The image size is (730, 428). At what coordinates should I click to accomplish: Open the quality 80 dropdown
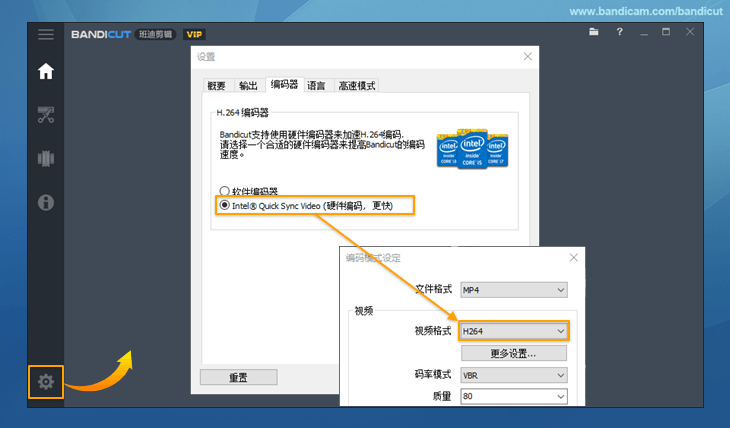tap(514, 396)
